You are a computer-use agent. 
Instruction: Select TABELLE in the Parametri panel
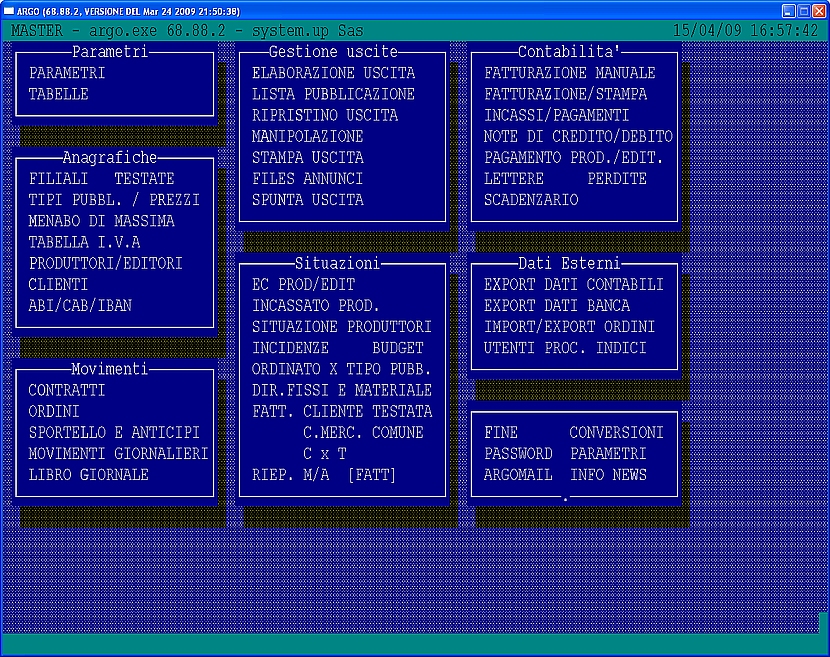point(58,94)
